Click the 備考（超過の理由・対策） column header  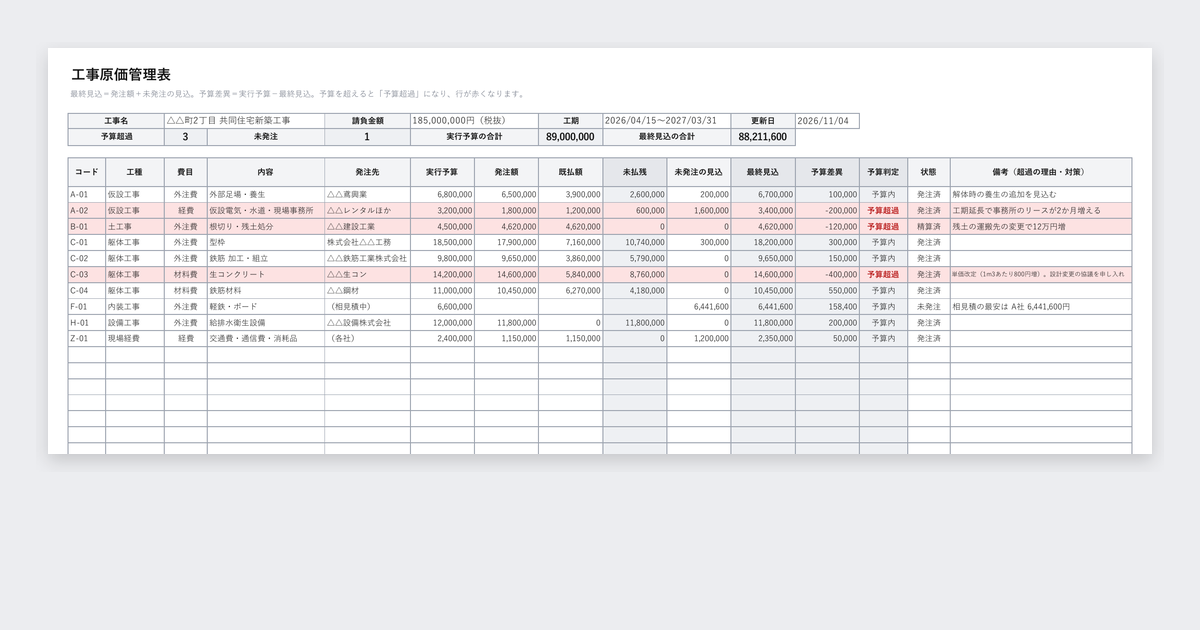pos(1041,172)
